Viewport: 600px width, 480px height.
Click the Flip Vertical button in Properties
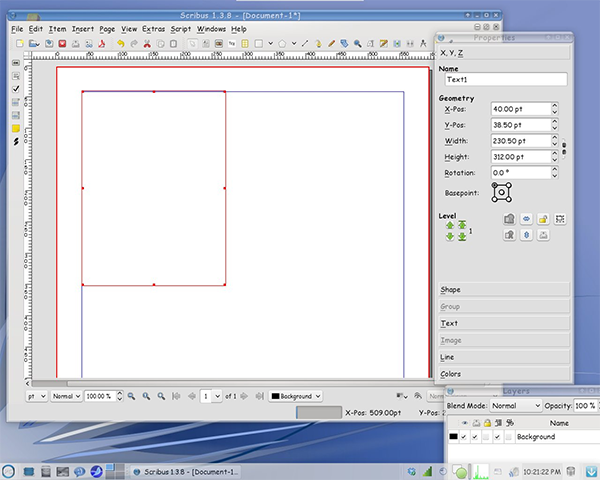point(527,235)
